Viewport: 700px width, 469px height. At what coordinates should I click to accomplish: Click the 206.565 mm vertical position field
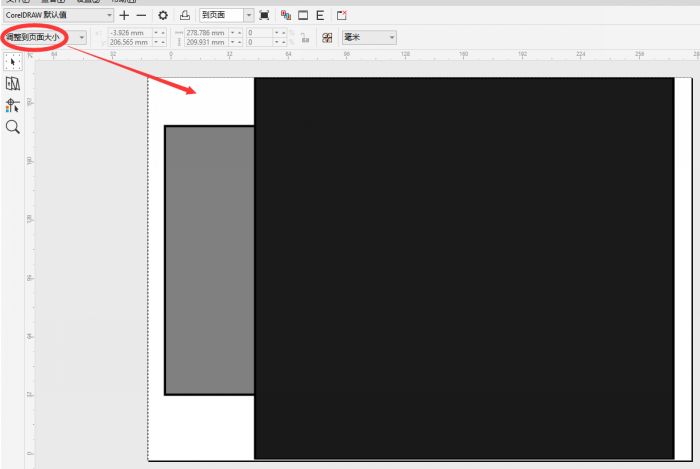click(130, 42)
